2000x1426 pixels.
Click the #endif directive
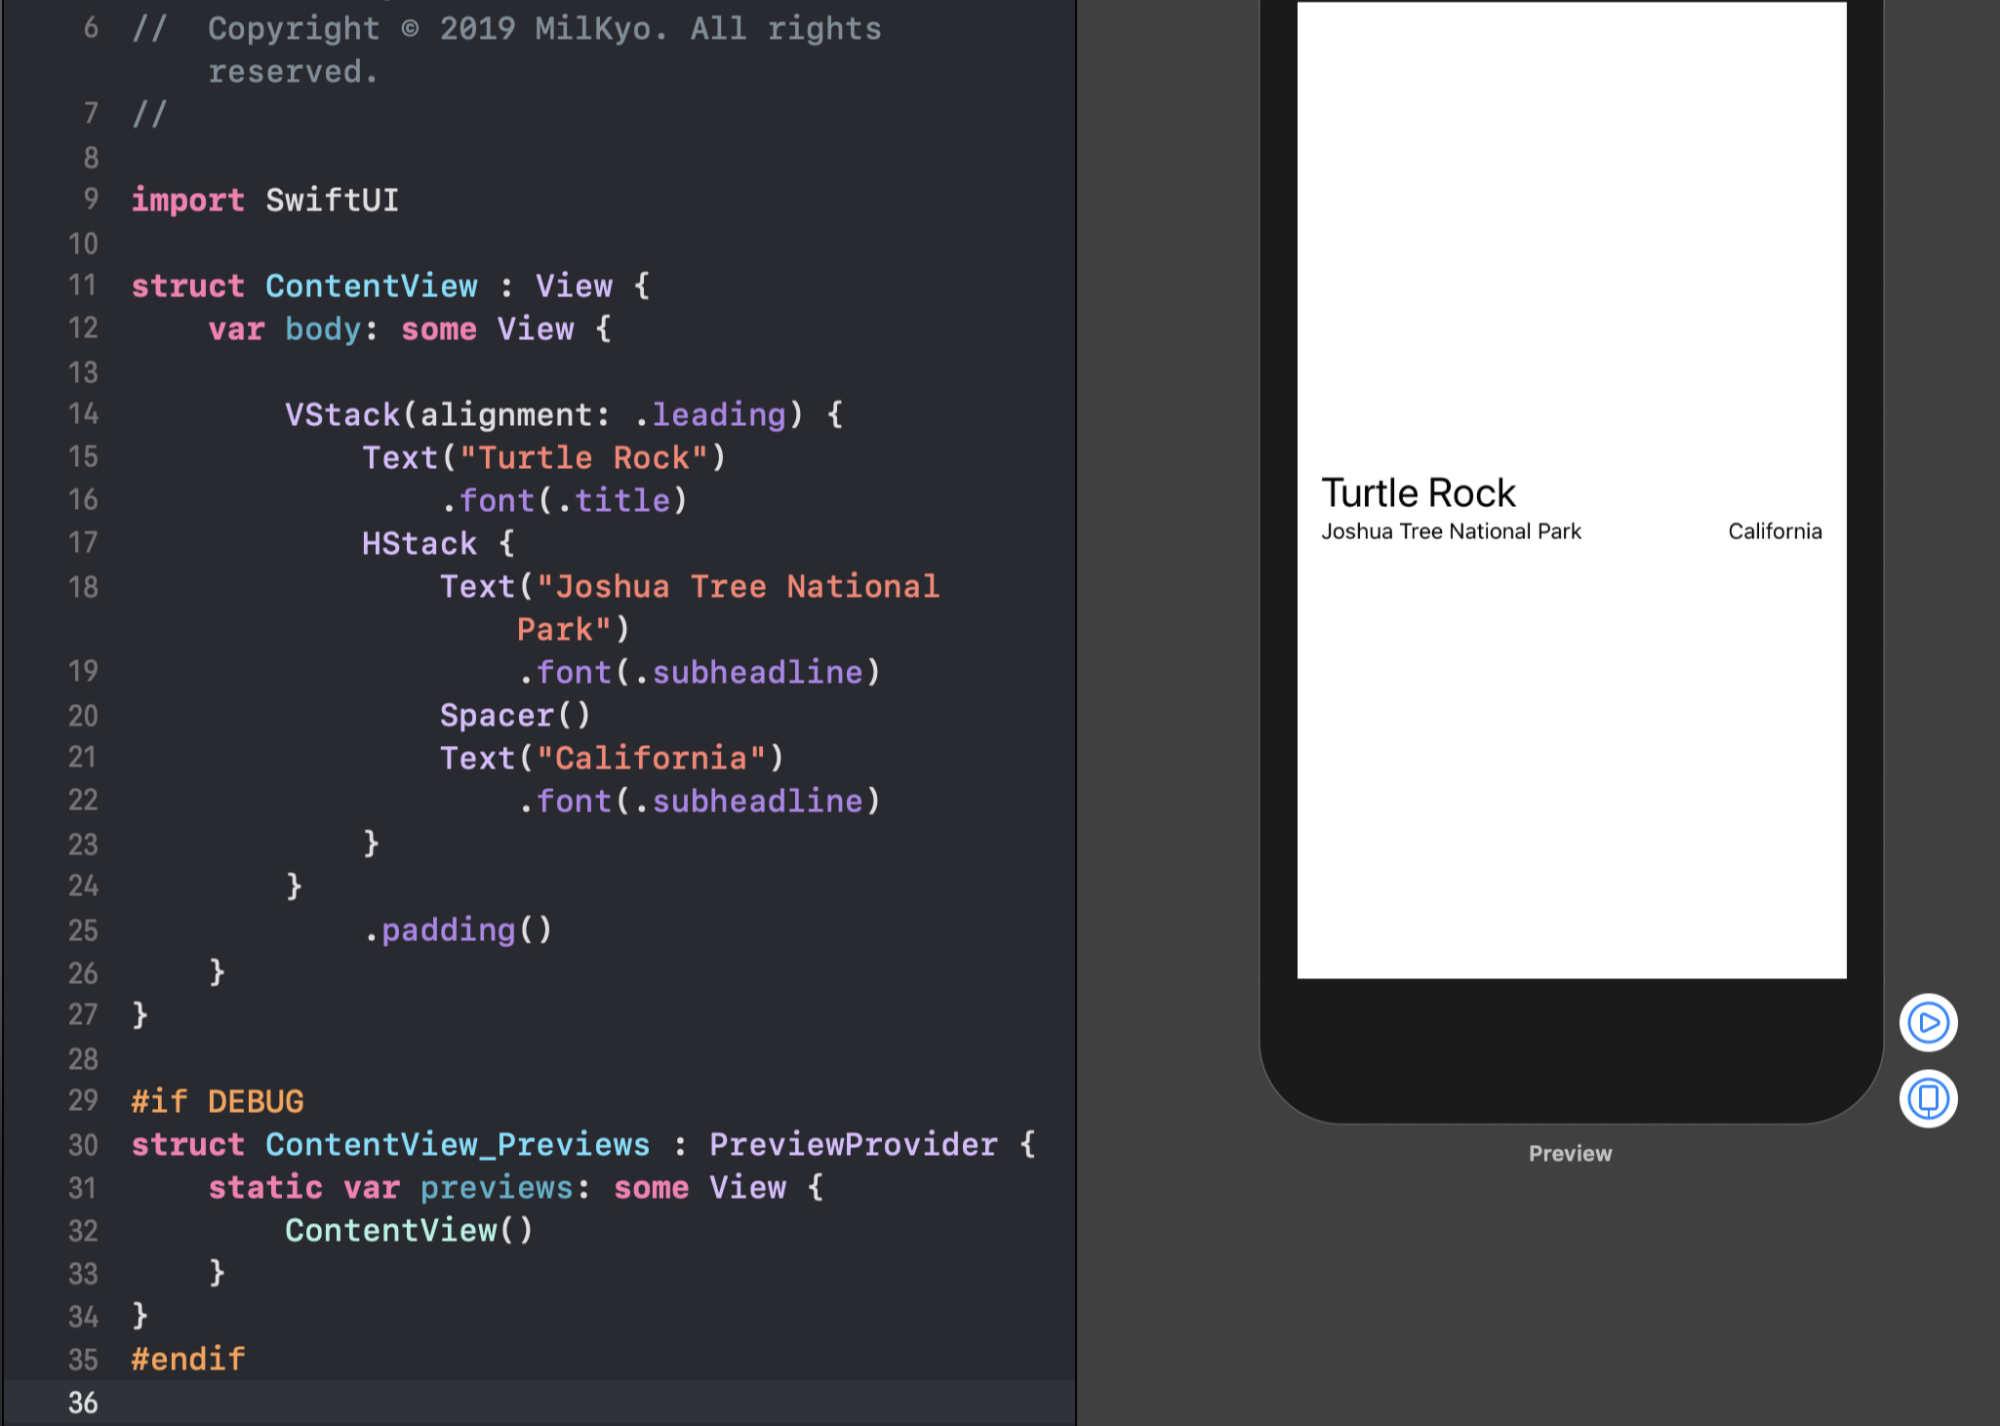pos(188,1359)
